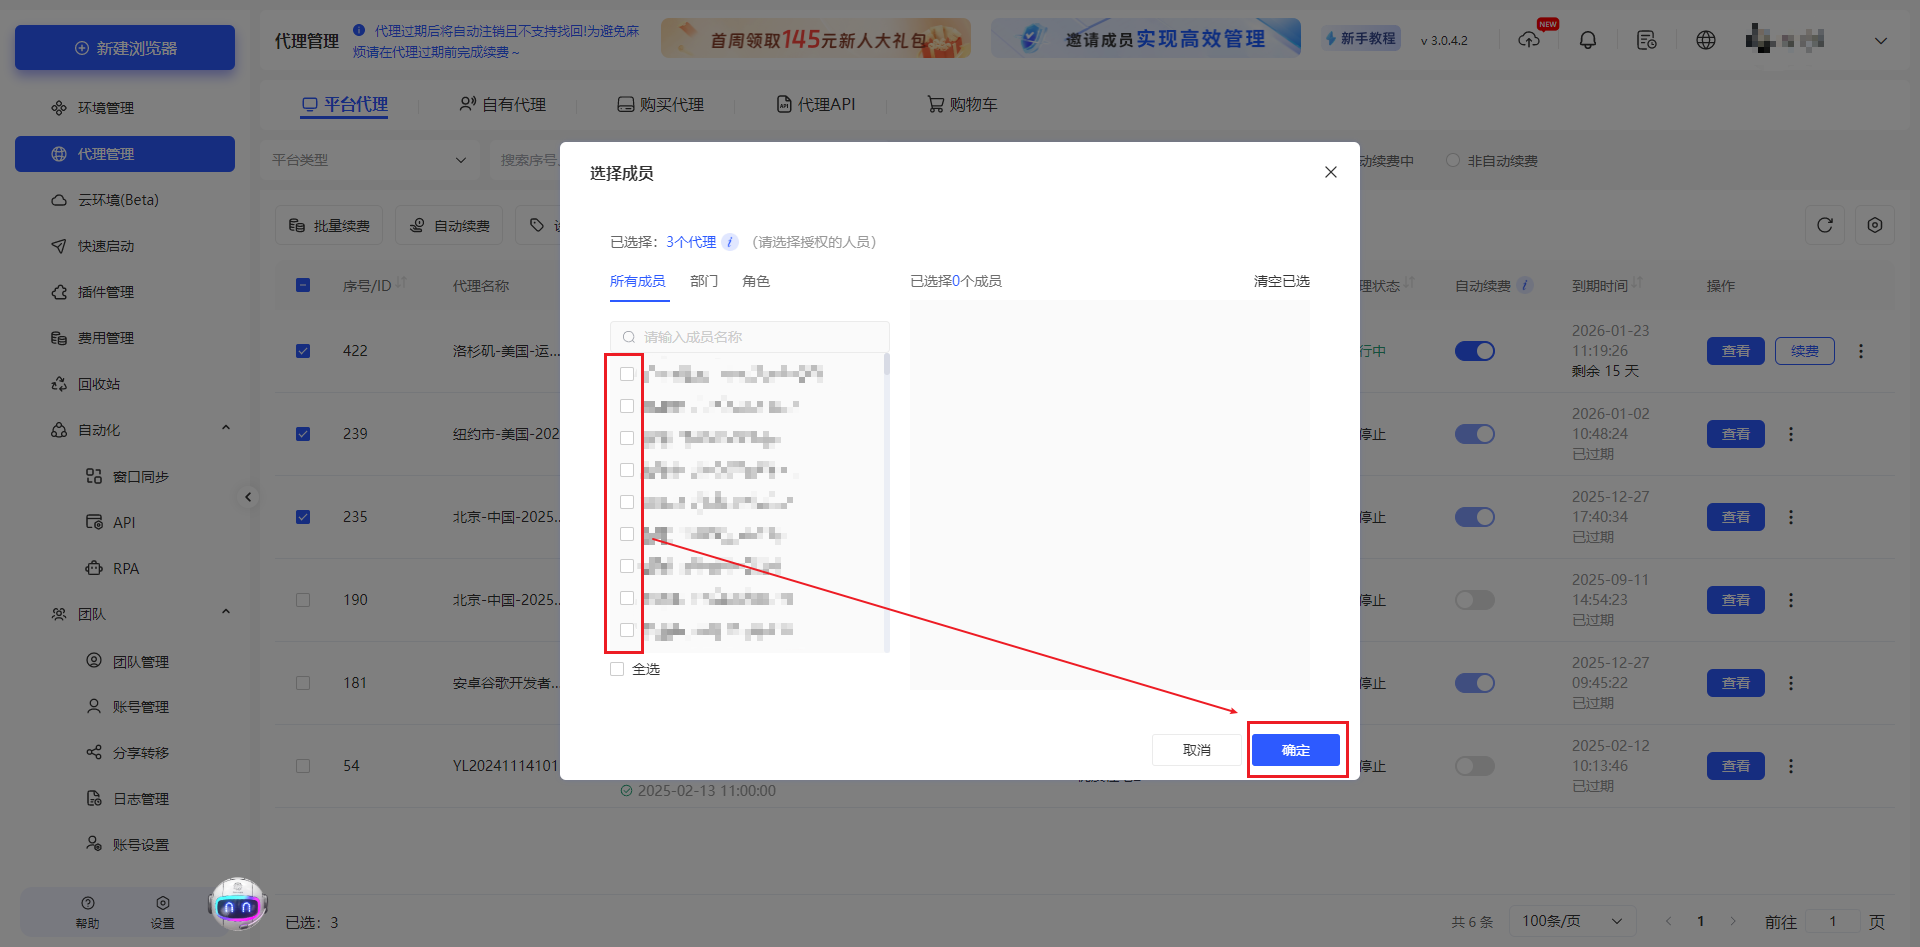Click the notification bell icon
The image size is (1920, 947).
[x=1588, y=39]
